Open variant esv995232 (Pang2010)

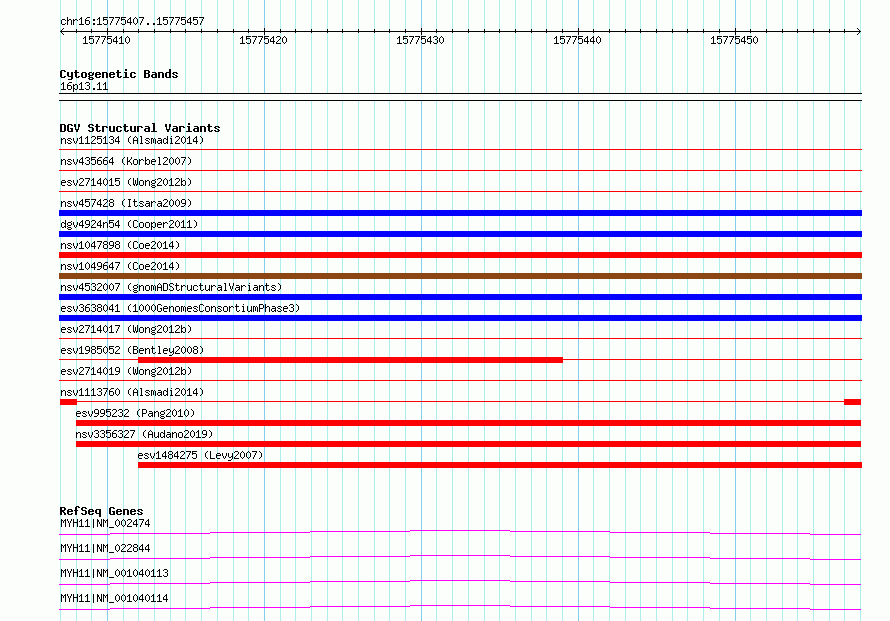[135, 413]
